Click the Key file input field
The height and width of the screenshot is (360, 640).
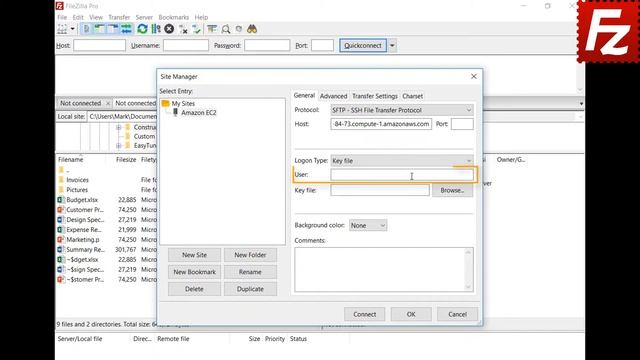(380, 190)
